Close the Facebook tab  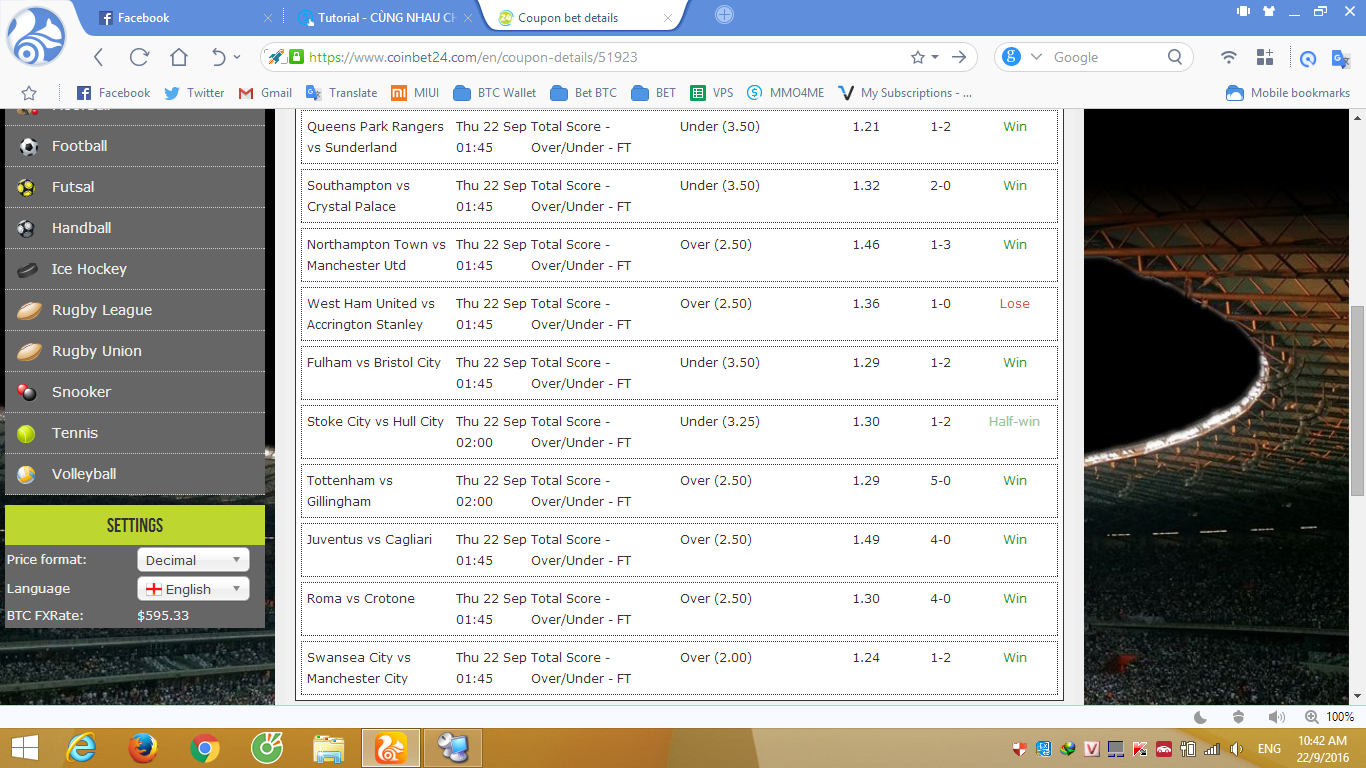[x=268, y=18]
